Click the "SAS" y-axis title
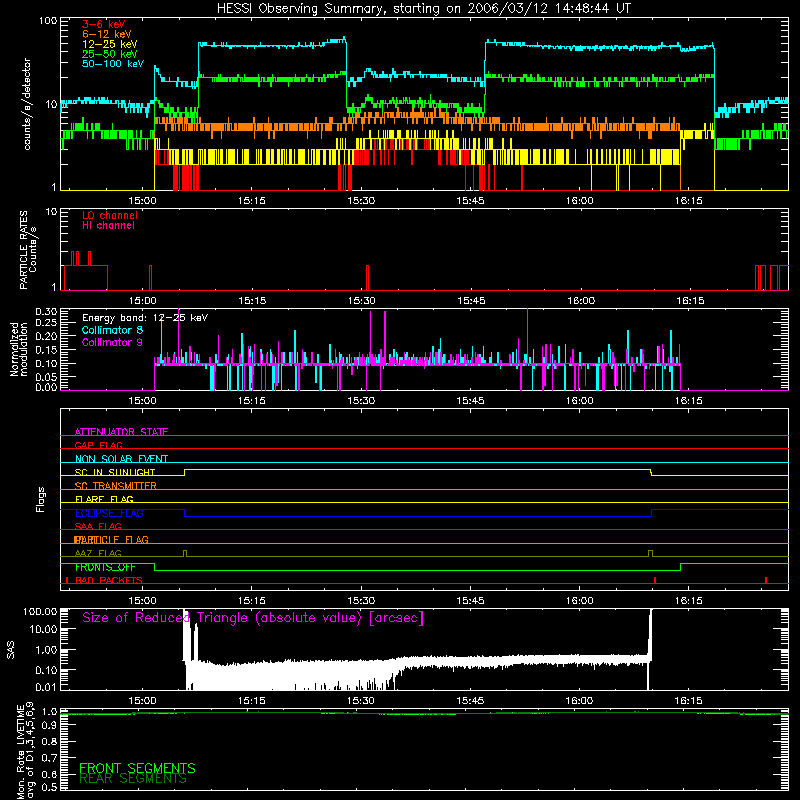 (x=10, y=650)
